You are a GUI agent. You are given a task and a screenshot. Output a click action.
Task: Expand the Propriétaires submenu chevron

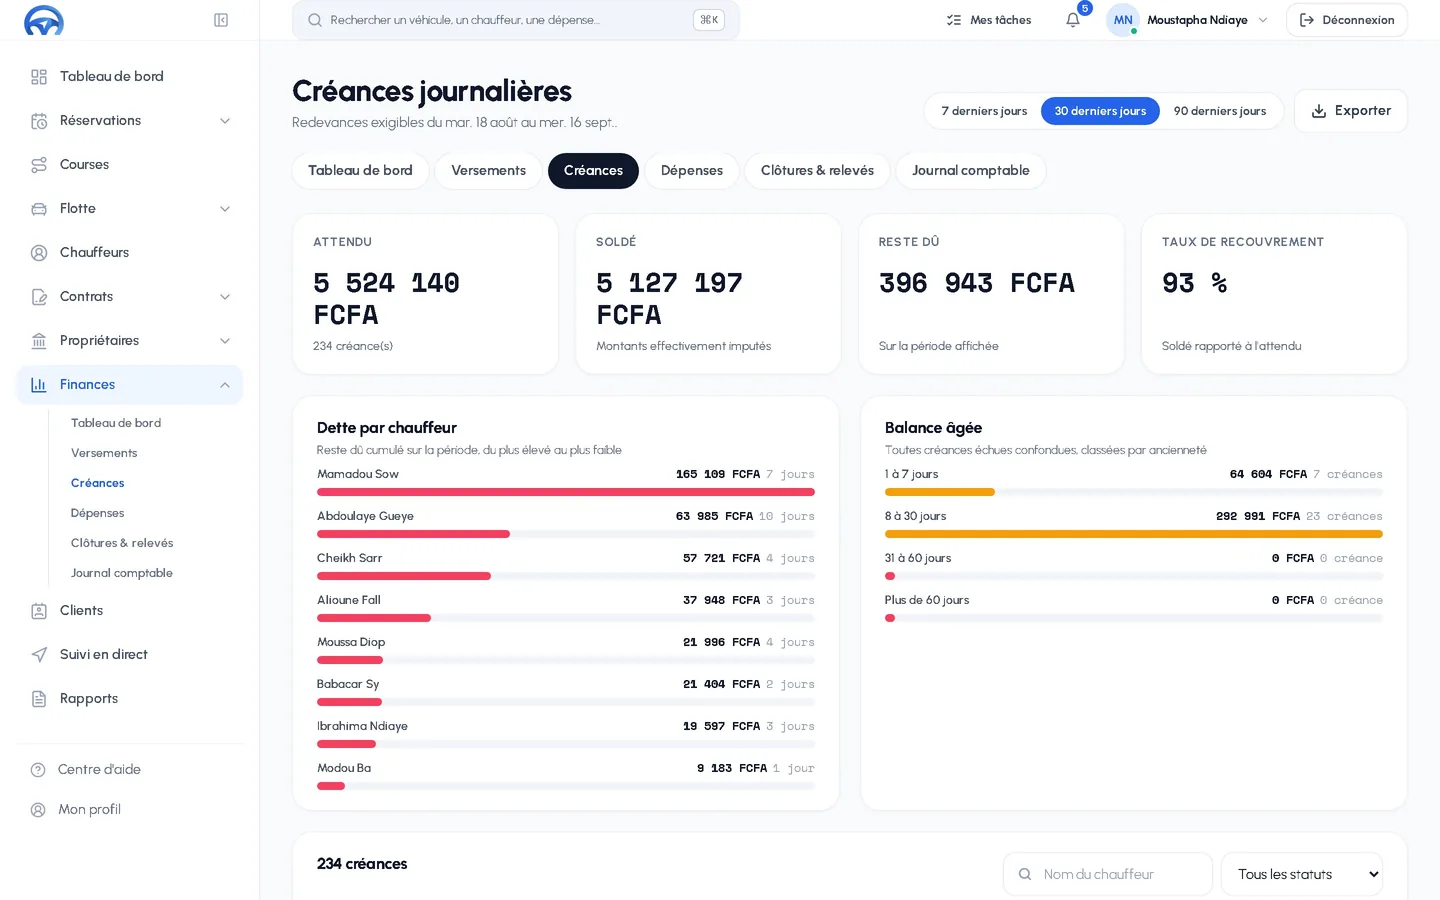225,341
